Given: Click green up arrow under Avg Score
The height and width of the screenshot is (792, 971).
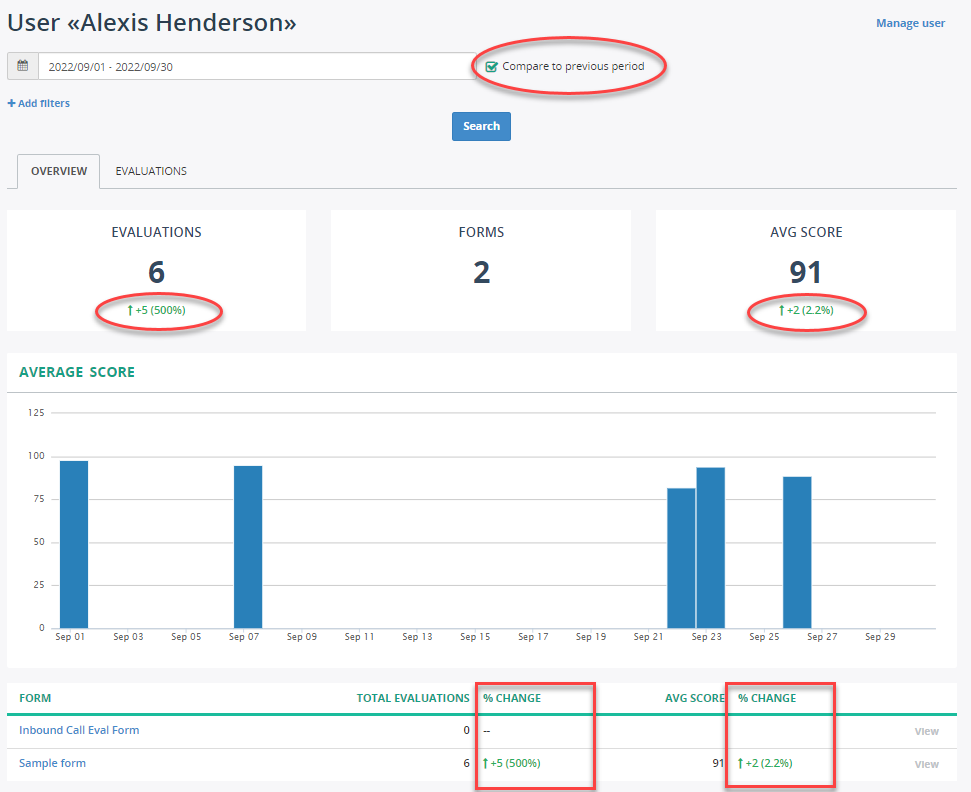Looking at the screenshot, I should (781, 311).
